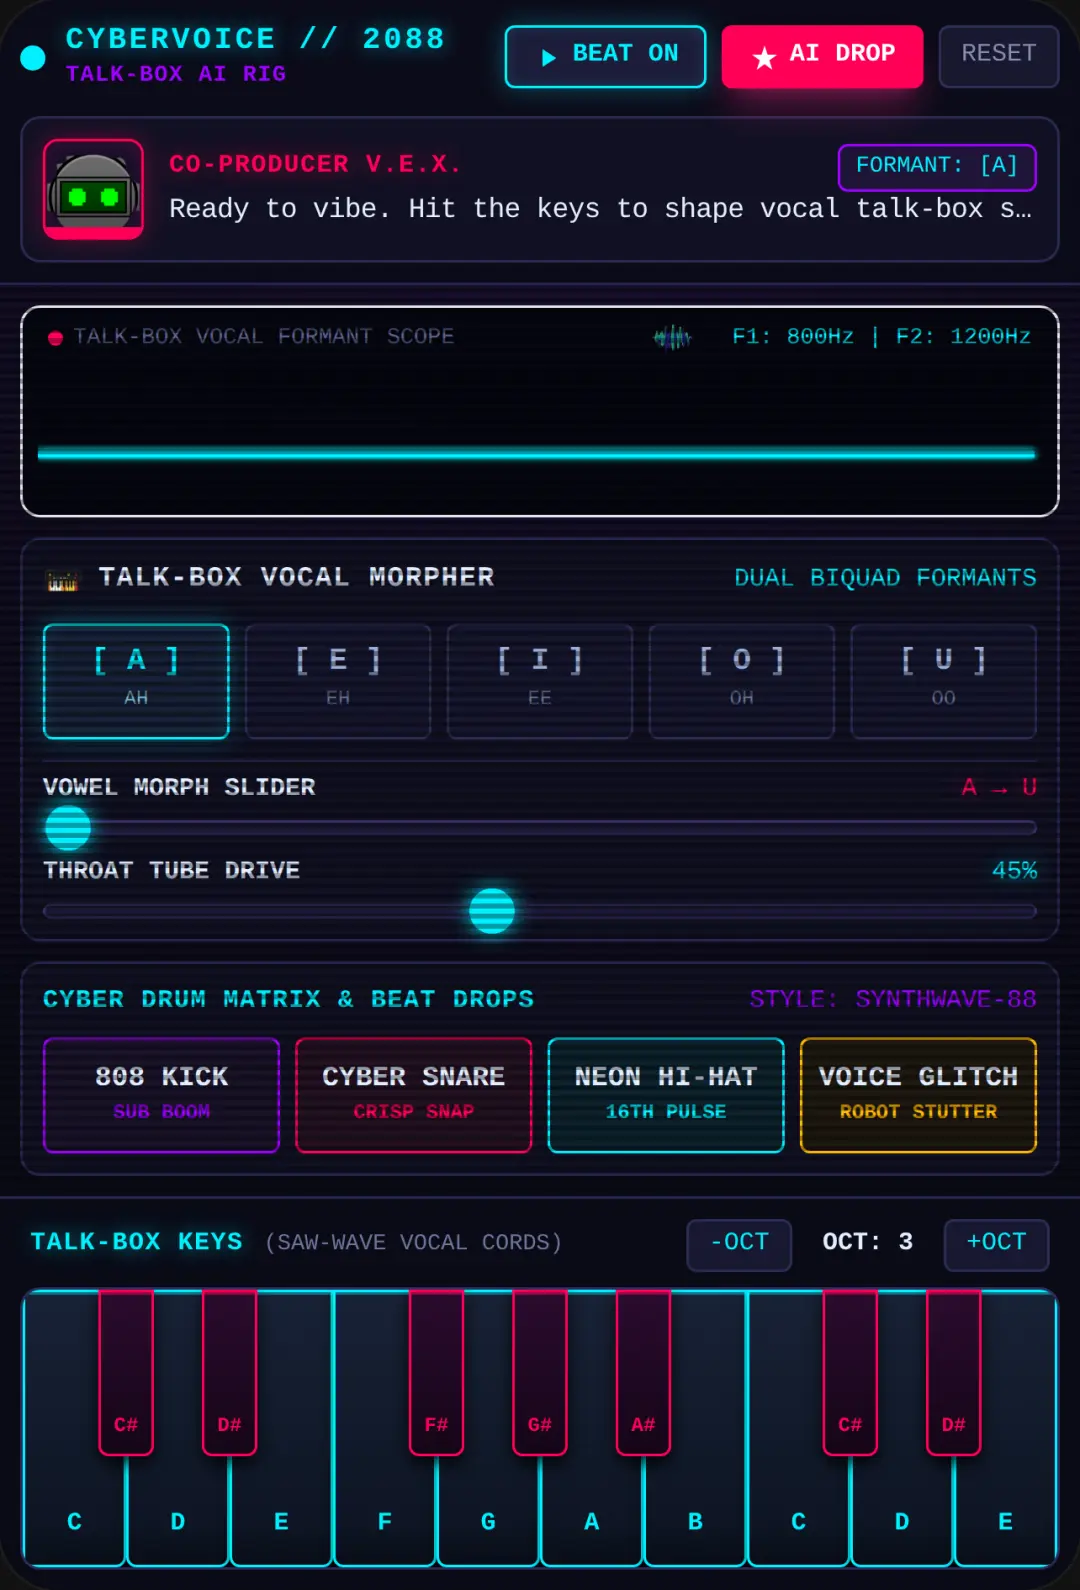Click the F1: 800Hz | F2: 1200Hz readout
The image size is (1080, 1590).
click(881, 337)
